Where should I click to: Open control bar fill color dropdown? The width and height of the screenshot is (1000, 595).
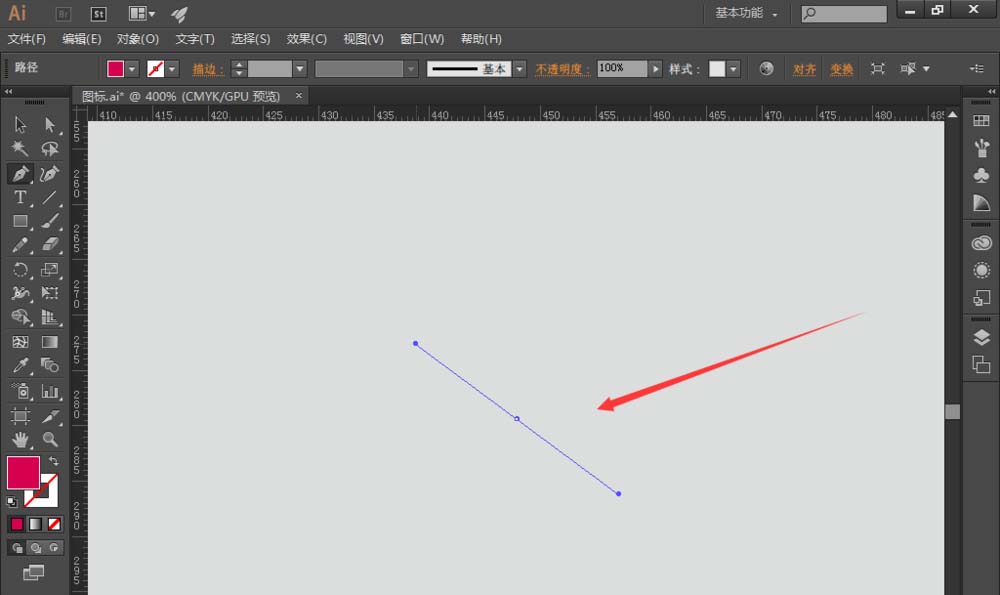[x=132, y=69]
